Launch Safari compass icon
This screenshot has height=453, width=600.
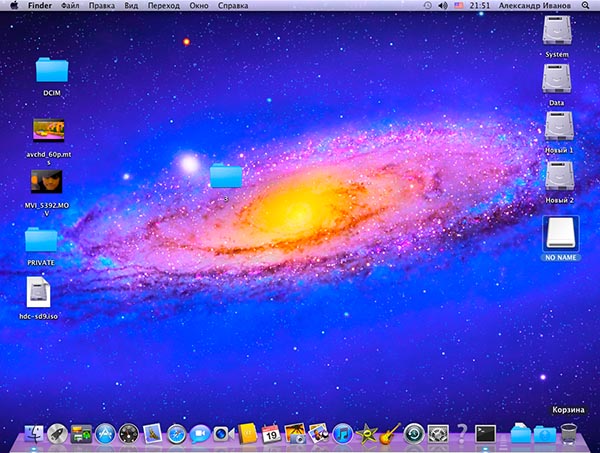[176, 434]
